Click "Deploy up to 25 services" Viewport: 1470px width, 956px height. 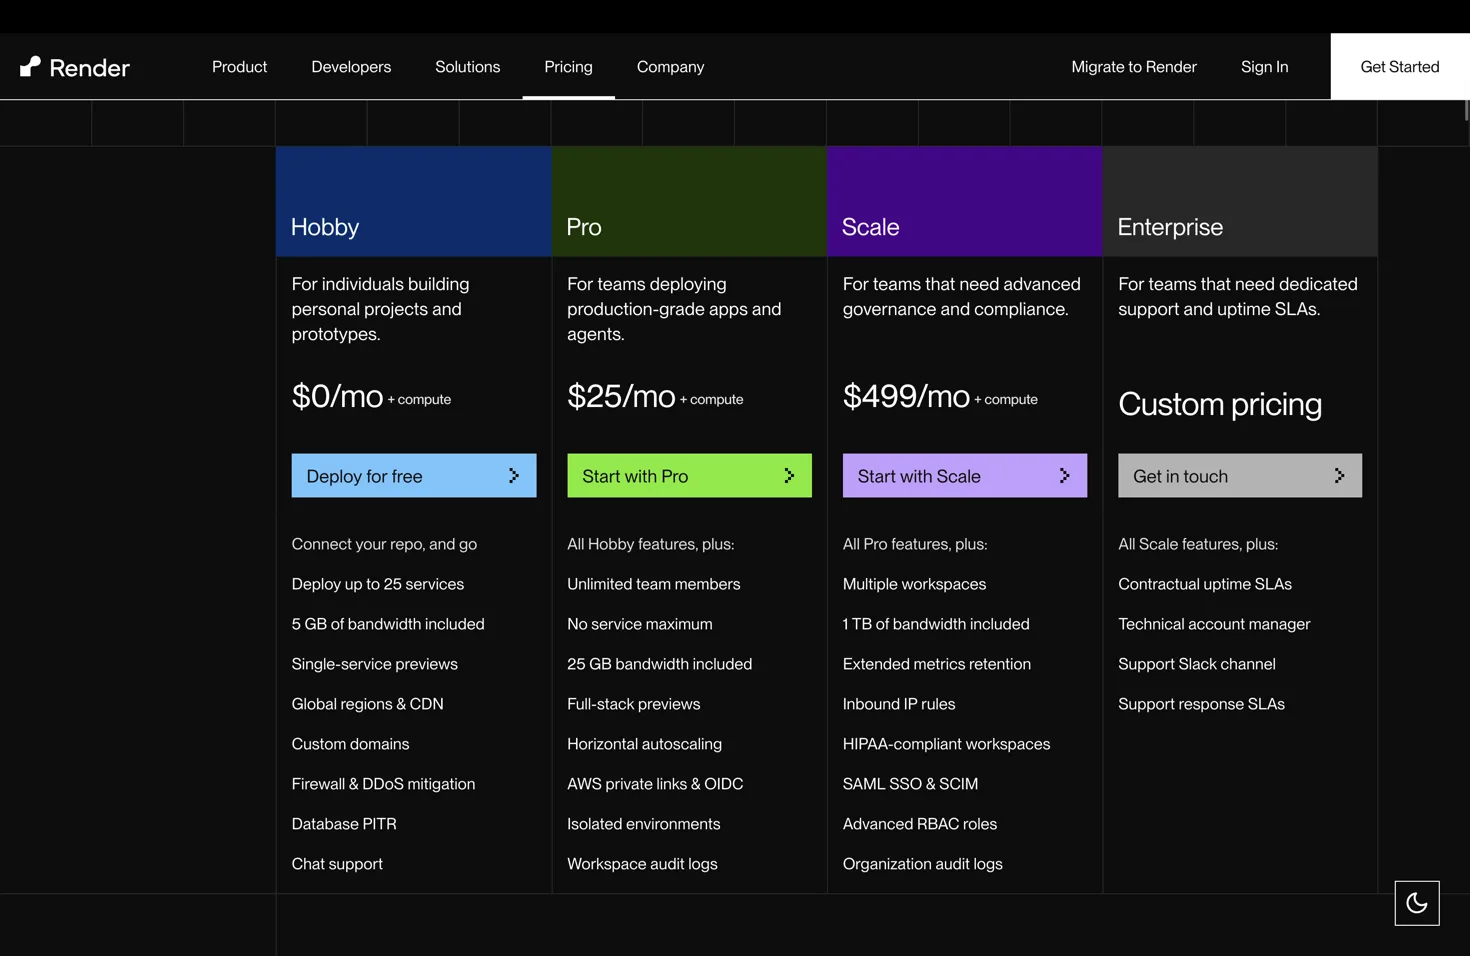point(378,584)
